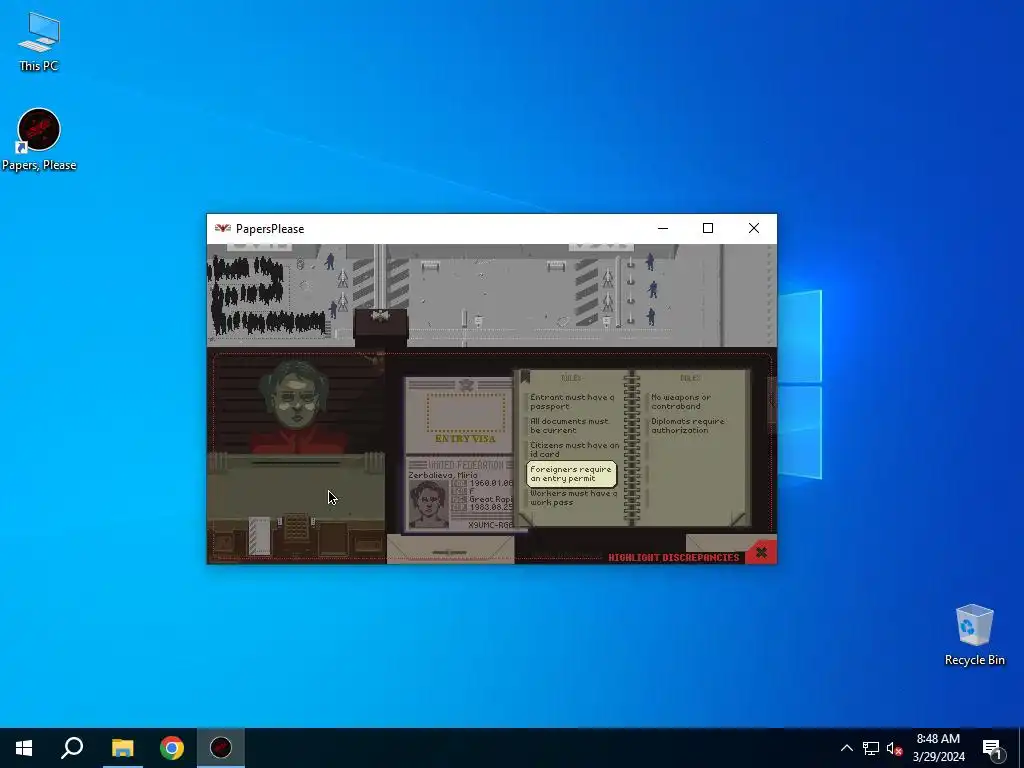The image size is (1024, 768).
Task: Click the Highlight Discrepancies label
Action: pyautogui.click(x=673, y=557)
